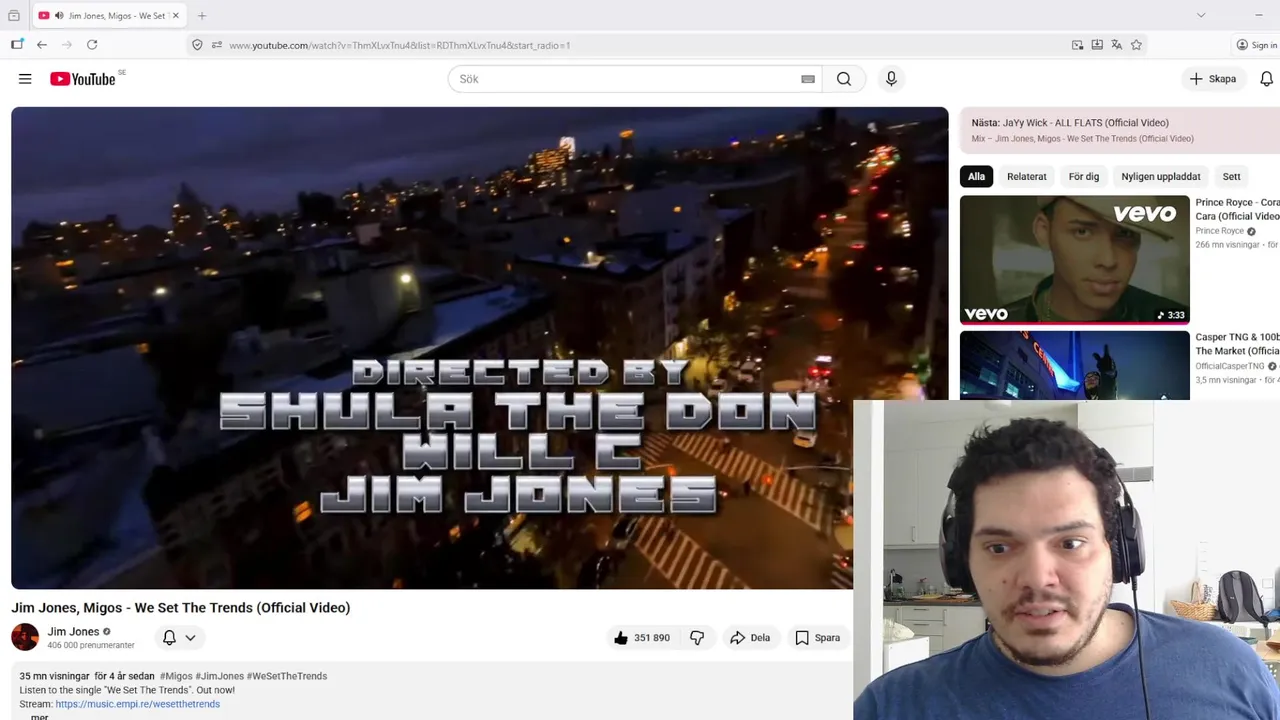The image size is (1280, 720).
Task: Click the Skapa create button
Action: click(1212, 79)
